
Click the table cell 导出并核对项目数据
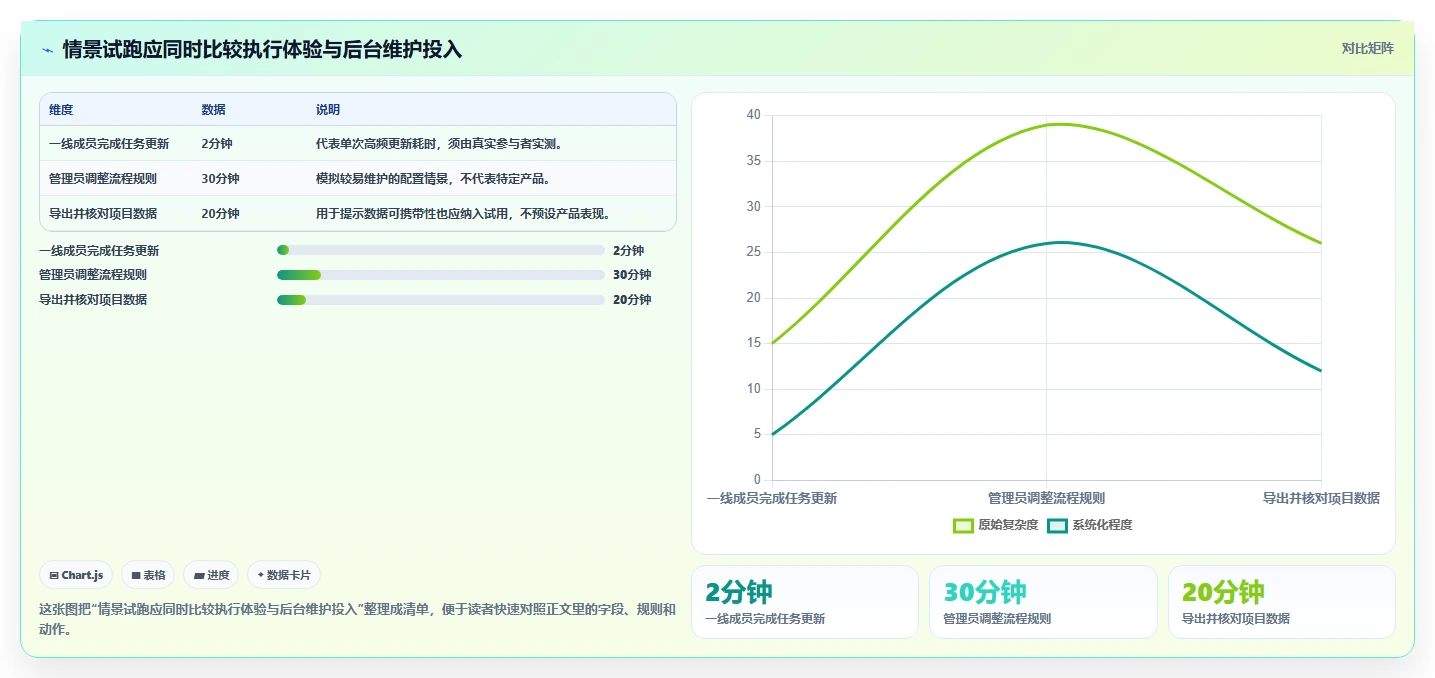(103, 213)
